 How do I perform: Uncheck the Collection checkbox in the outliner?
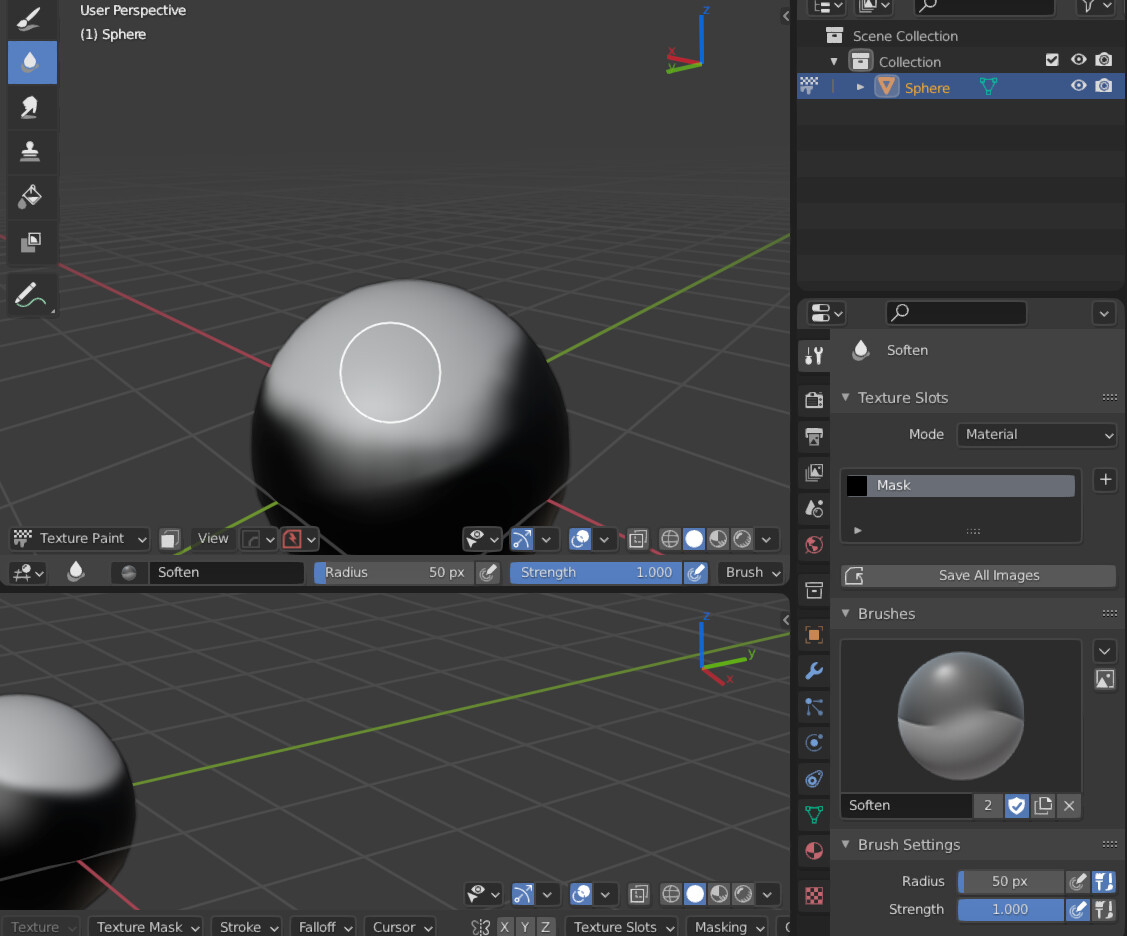(x=1052, y=60)
